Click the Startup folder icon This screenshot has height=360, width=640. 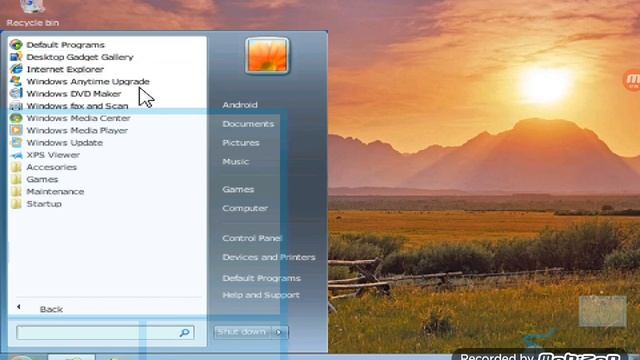(16, 204)
